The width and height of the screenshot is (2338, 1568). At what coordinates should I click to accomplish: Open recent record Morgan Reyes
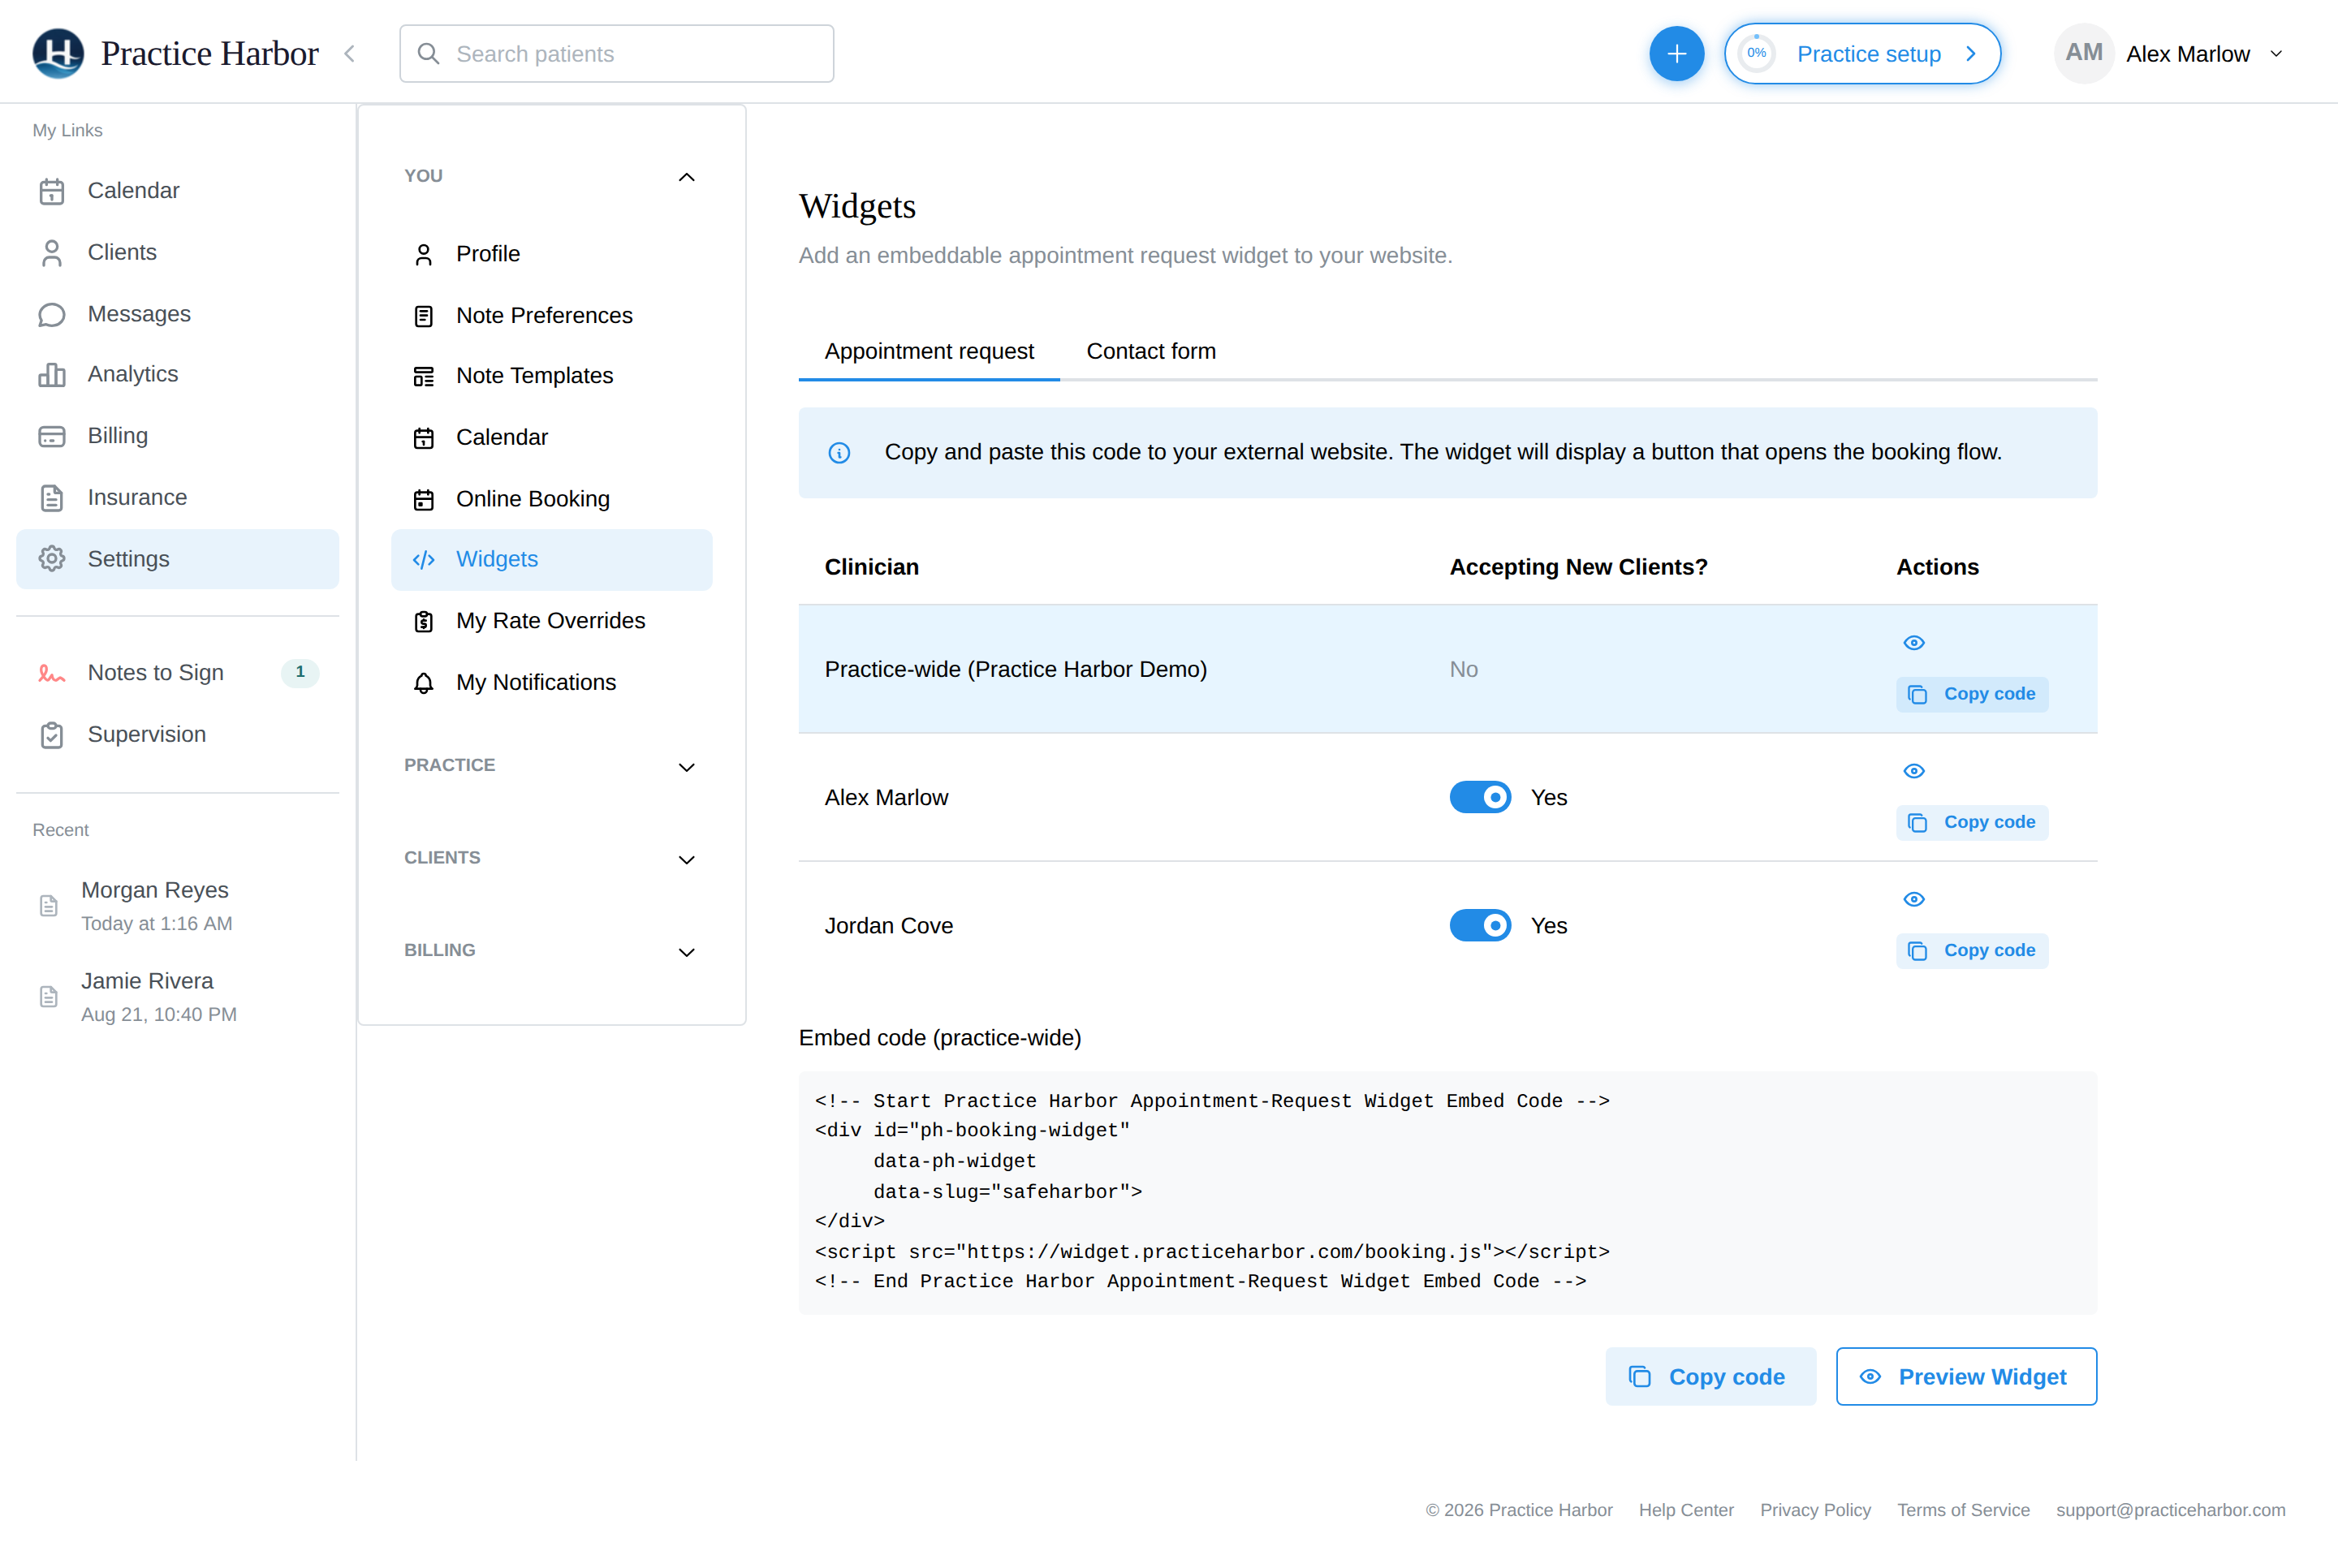177,906
